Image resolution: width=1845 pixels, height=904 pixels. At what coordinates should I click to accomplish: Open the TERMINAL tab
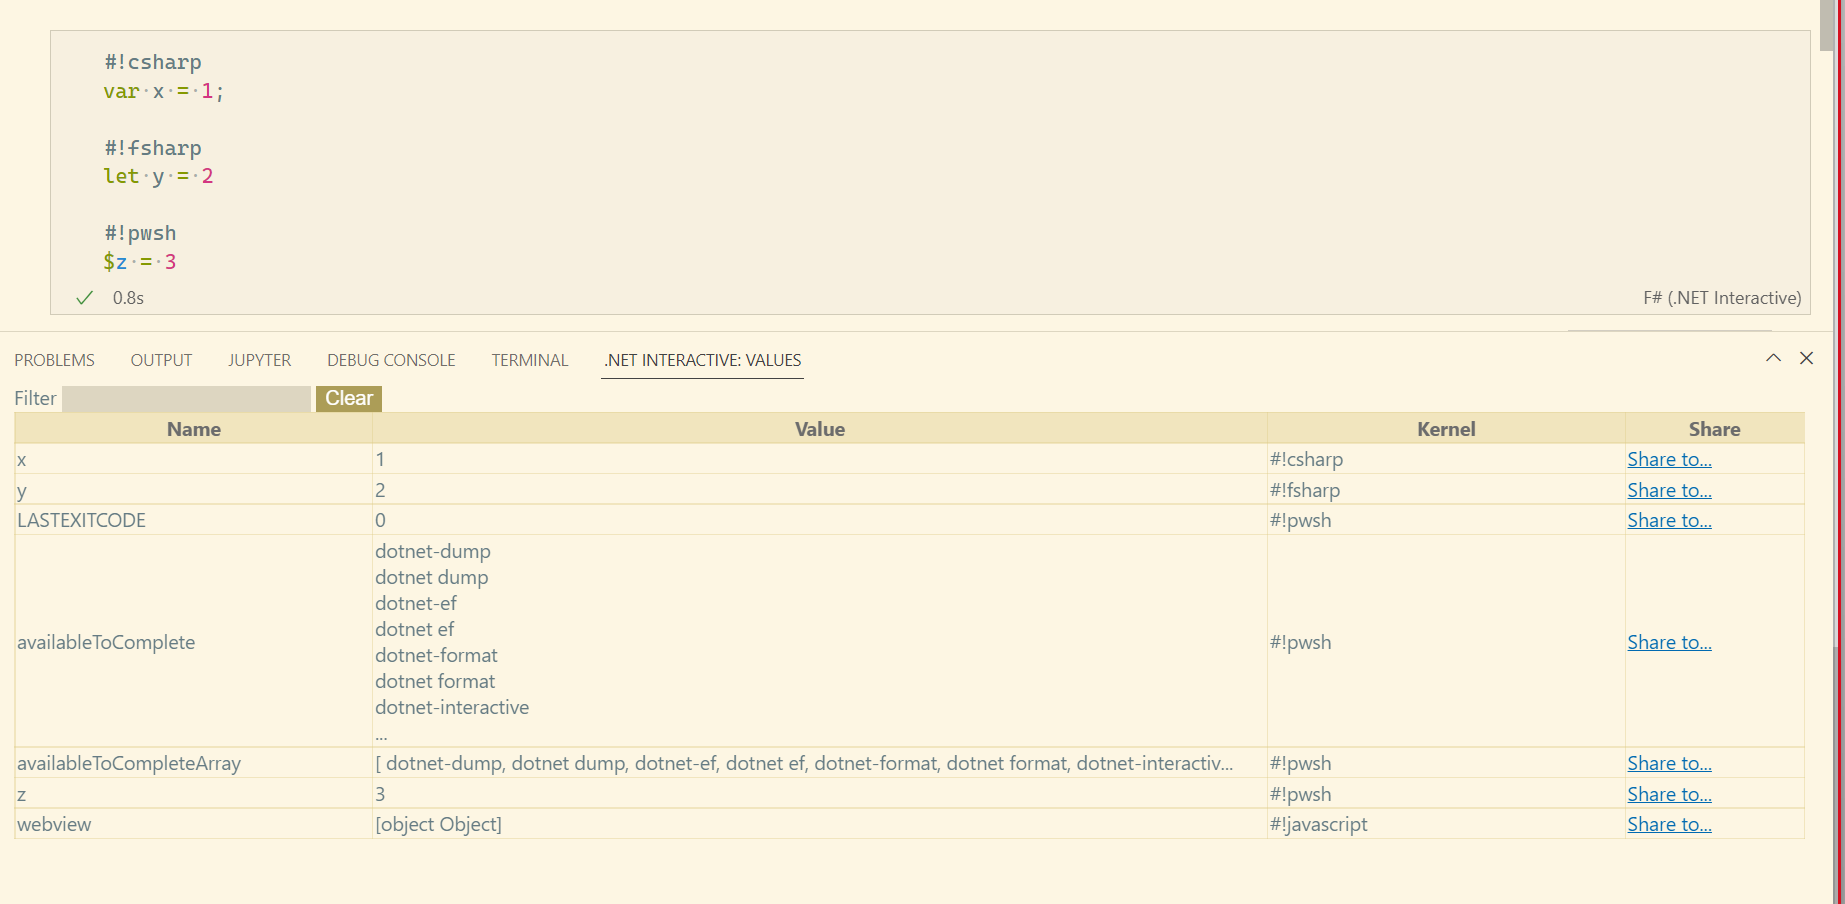530,360
